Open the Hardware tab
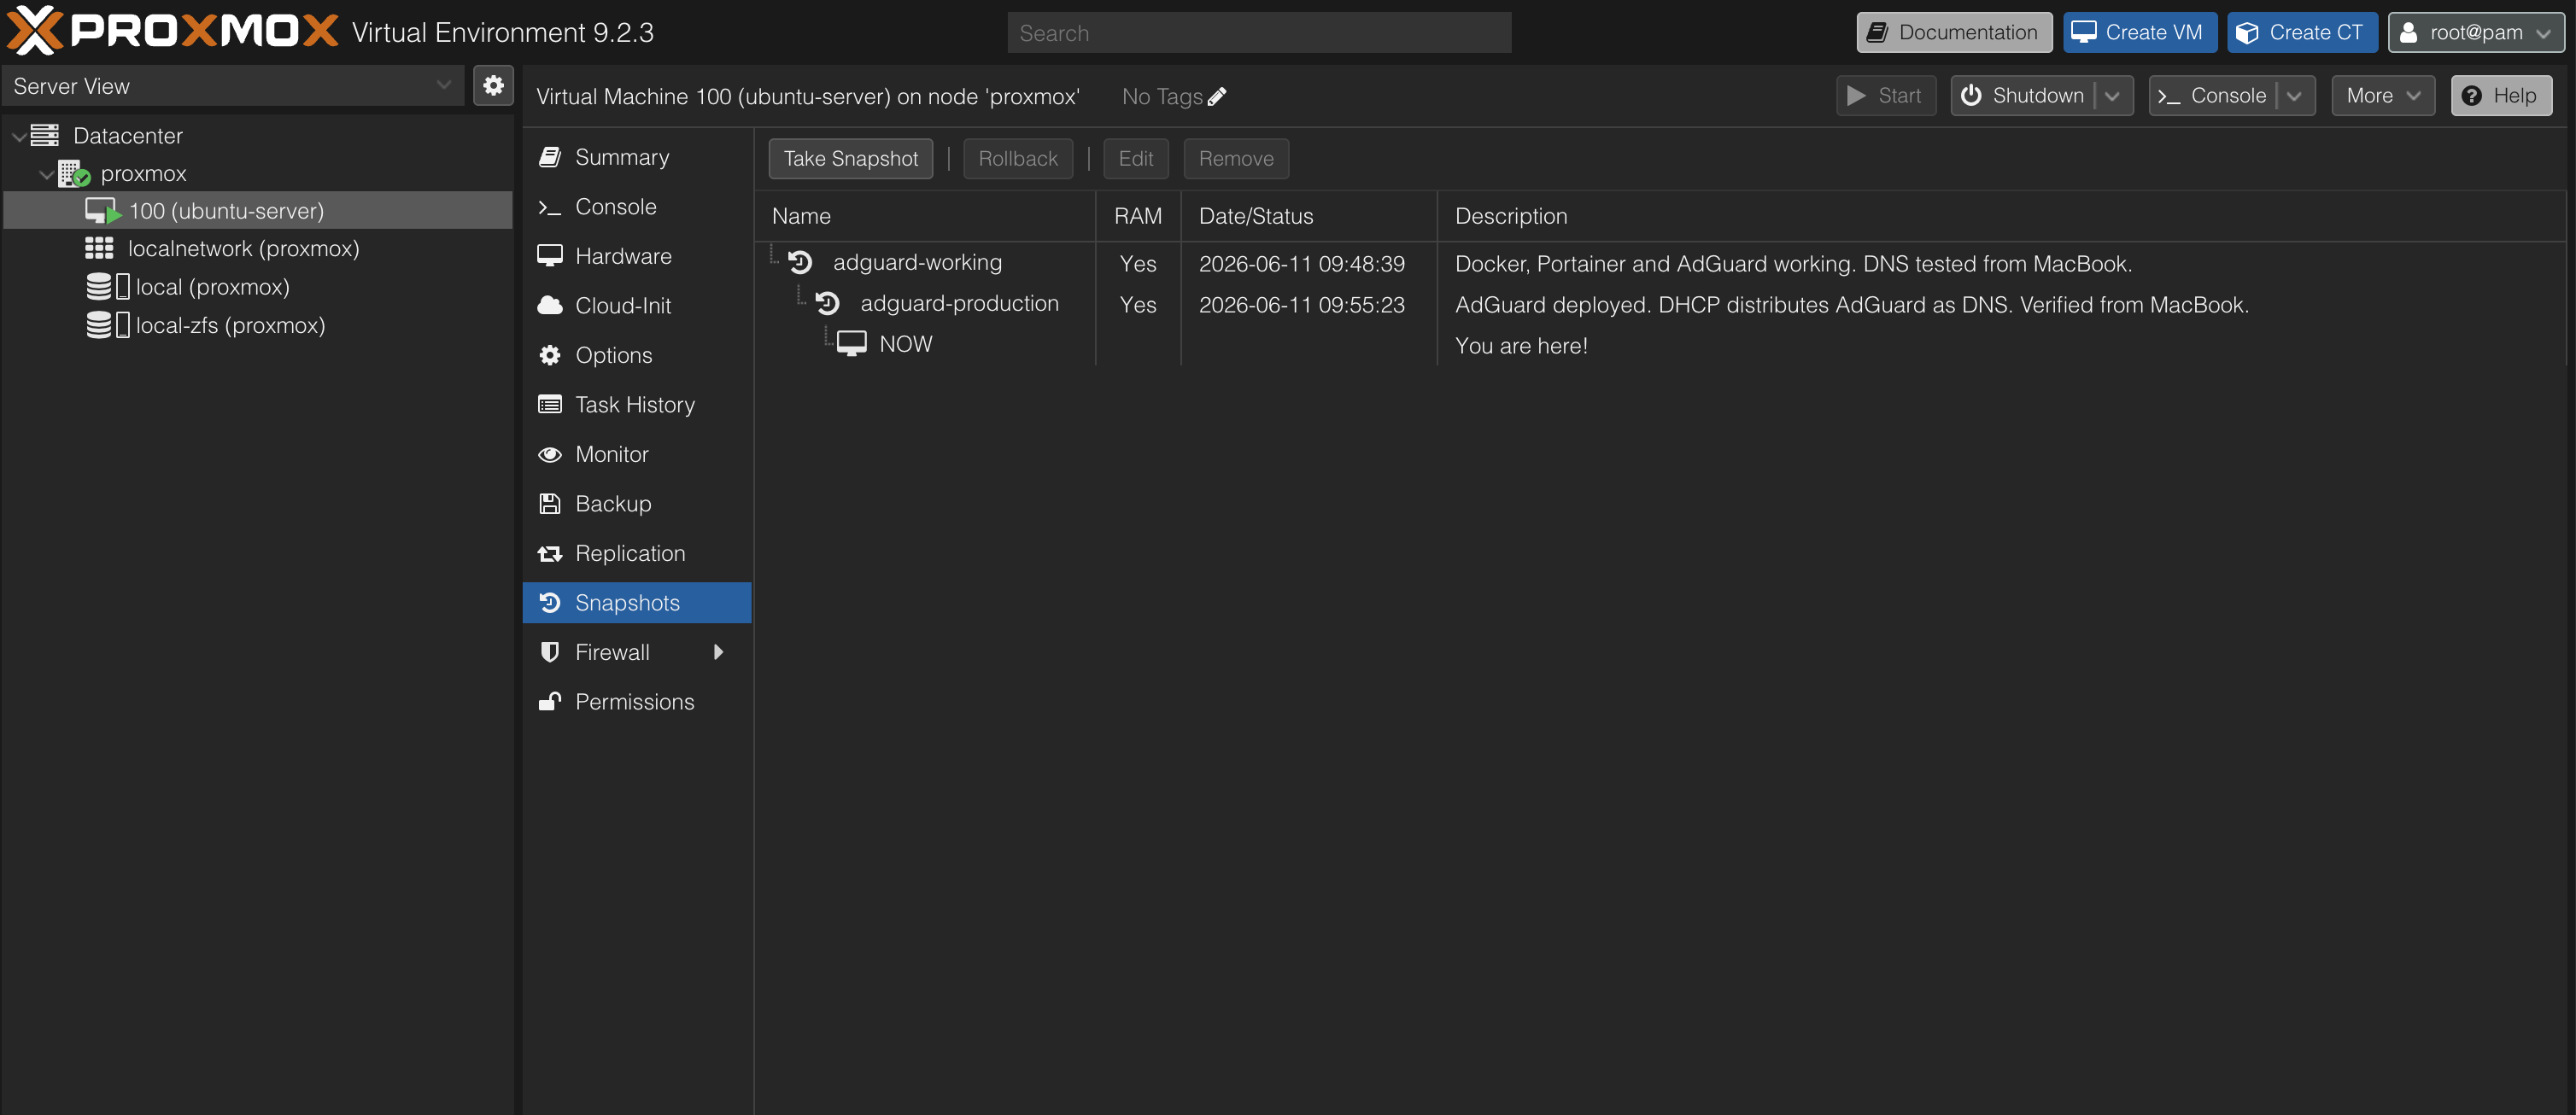 (x=637, y=256)
